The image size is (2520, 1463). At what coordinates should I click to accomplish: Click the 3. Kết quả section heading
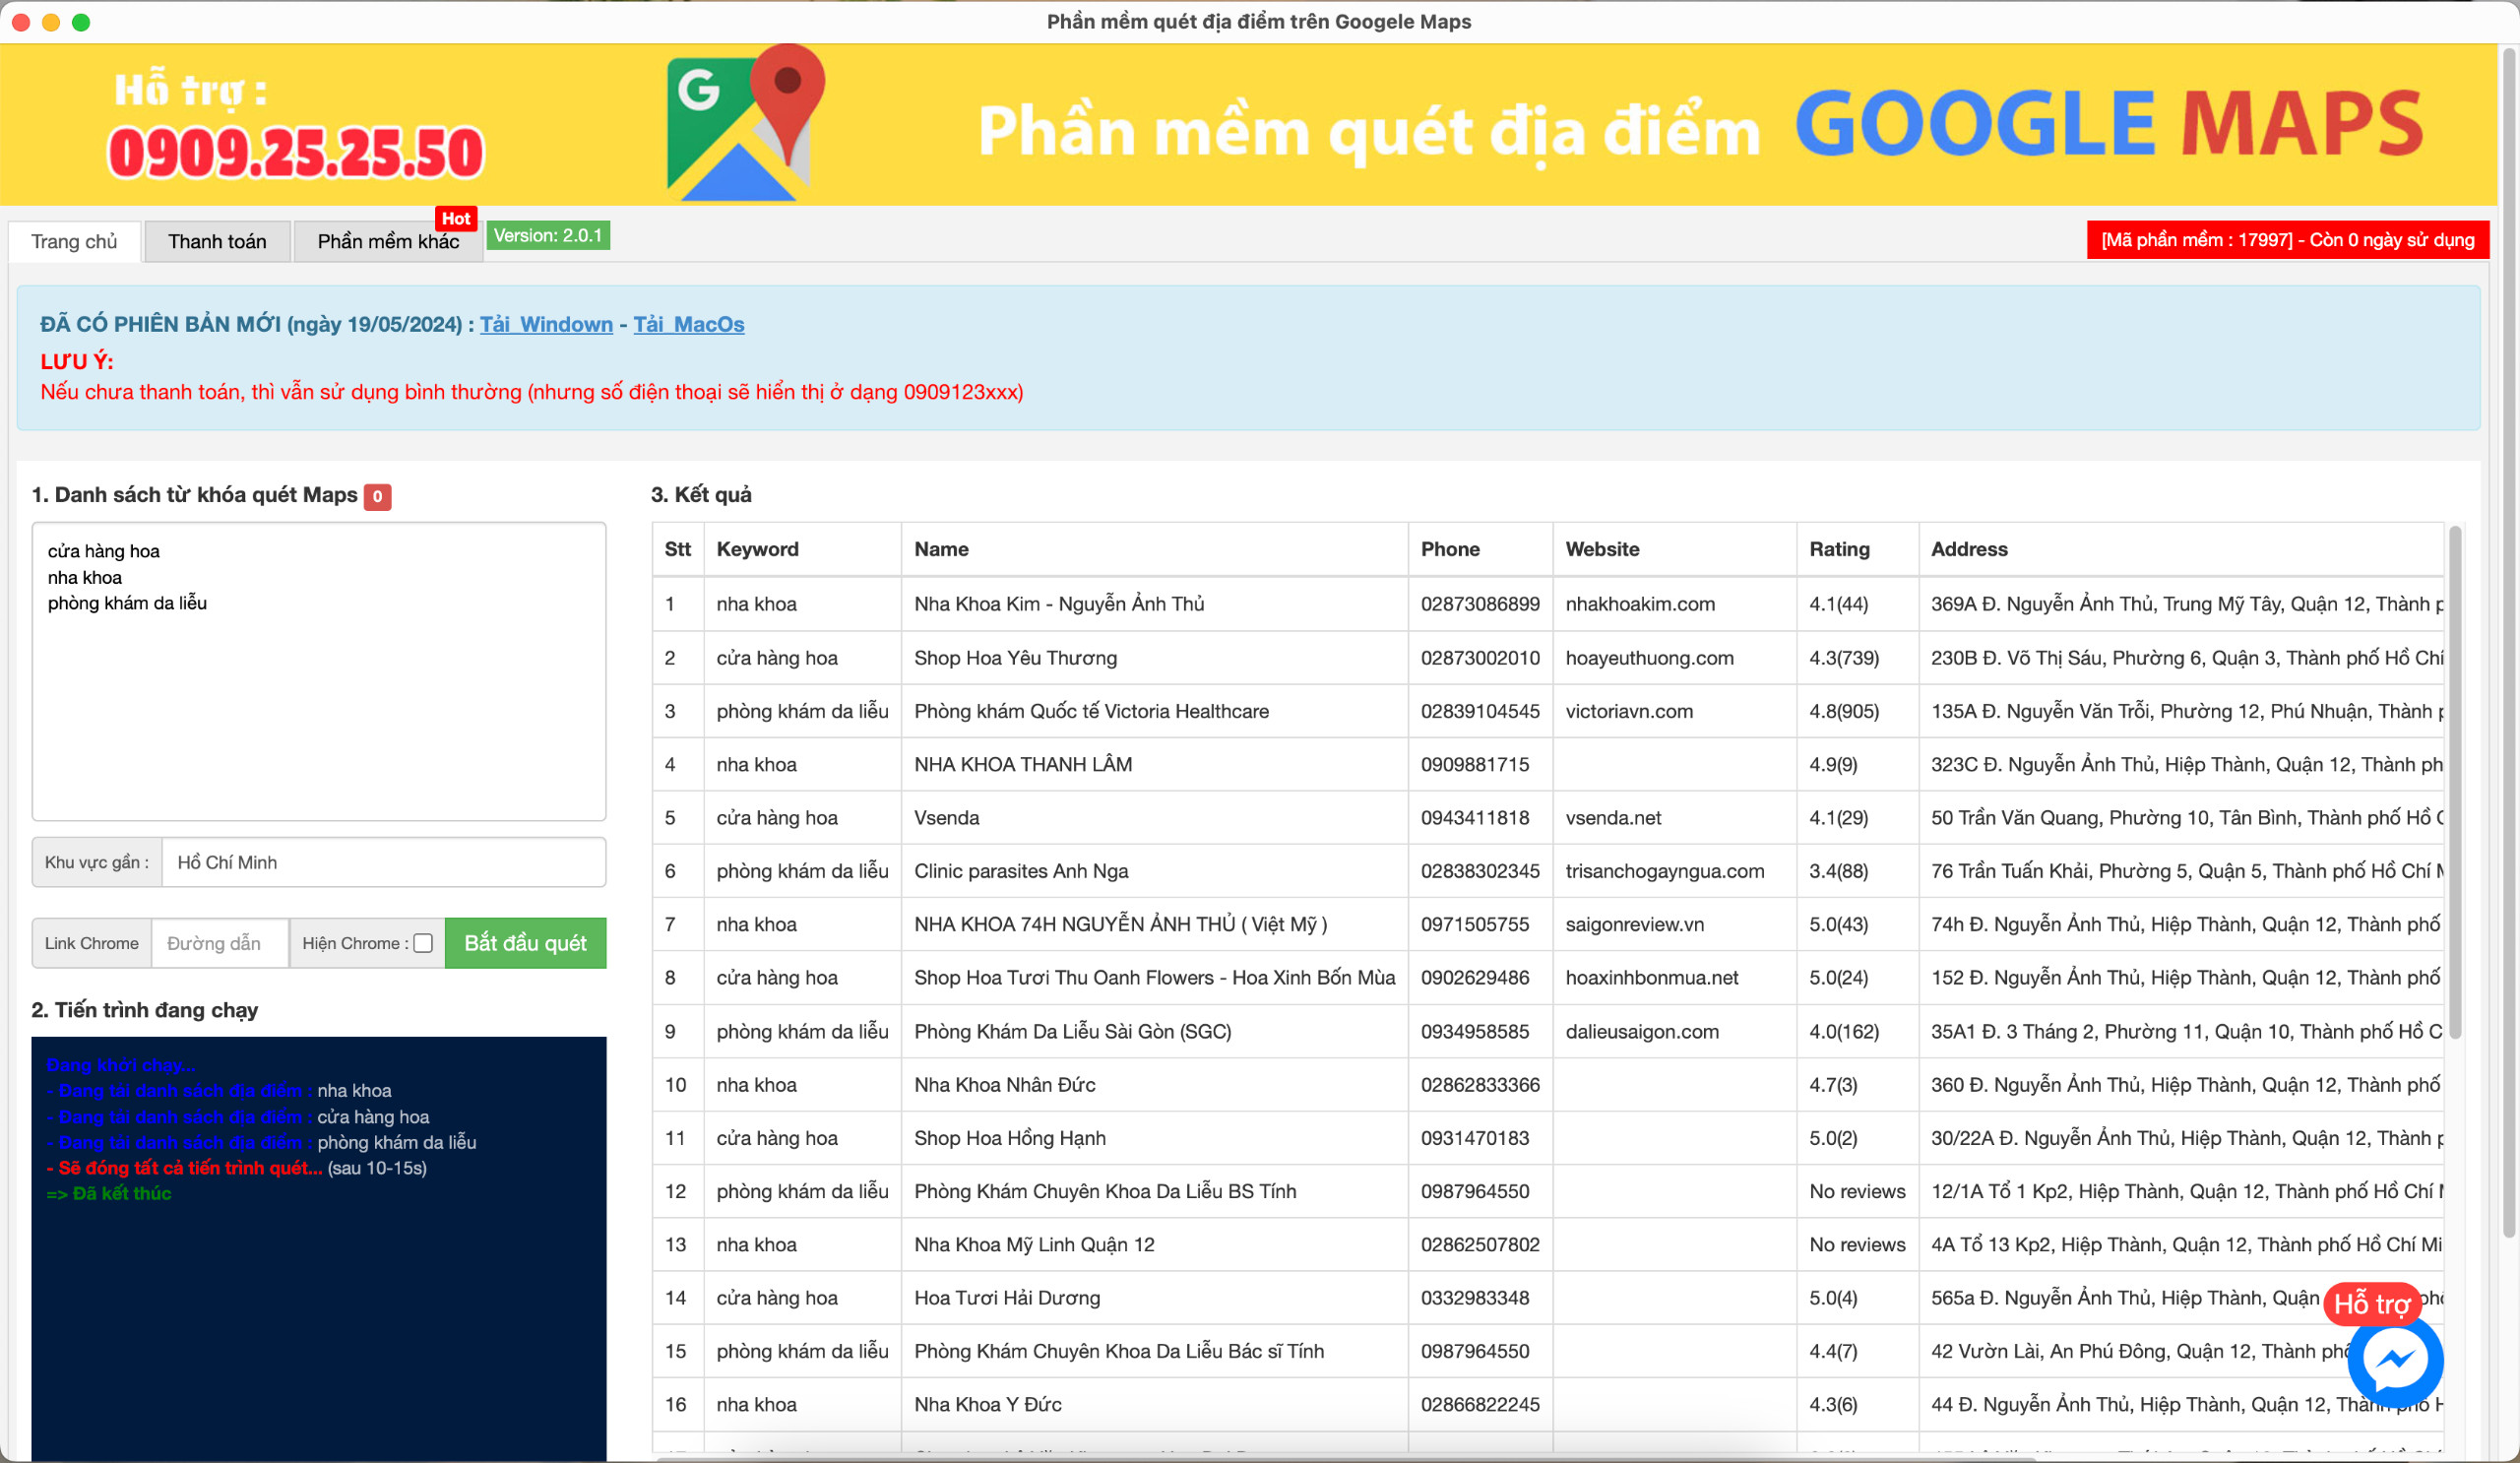click(701, 495)
